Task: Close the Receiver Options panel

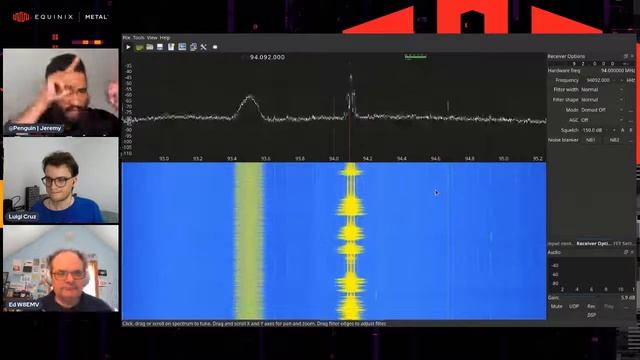Action: click(x=632, y=56)
